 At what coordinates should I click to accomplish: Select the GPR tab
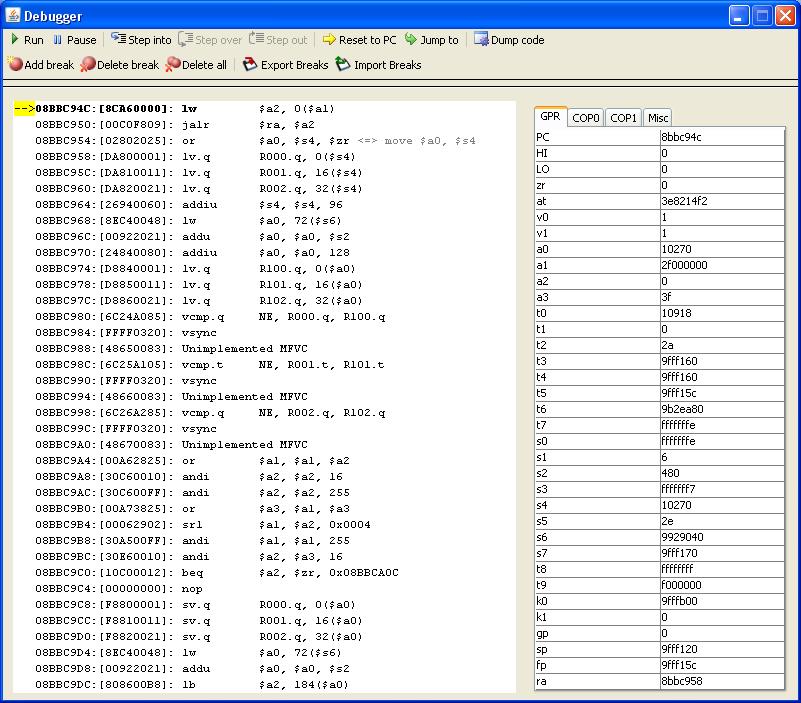(550, 117)
